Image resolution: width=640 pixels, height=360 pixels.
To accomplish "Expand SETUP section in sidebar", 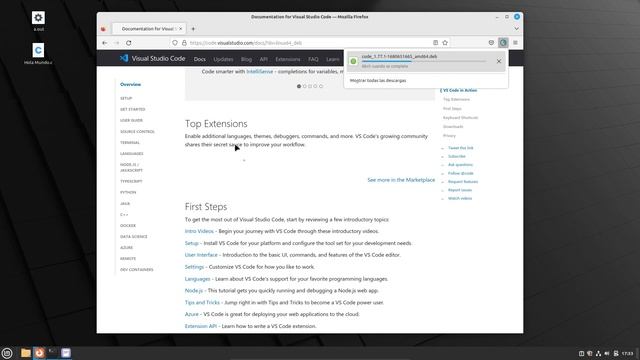I will click(126, 98).
